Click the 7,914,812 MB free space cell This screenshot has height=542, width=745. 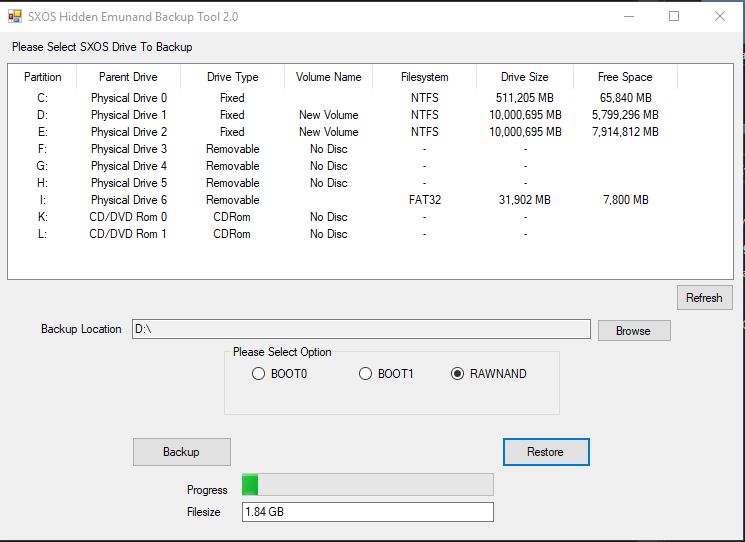click(x=625, y=132)
